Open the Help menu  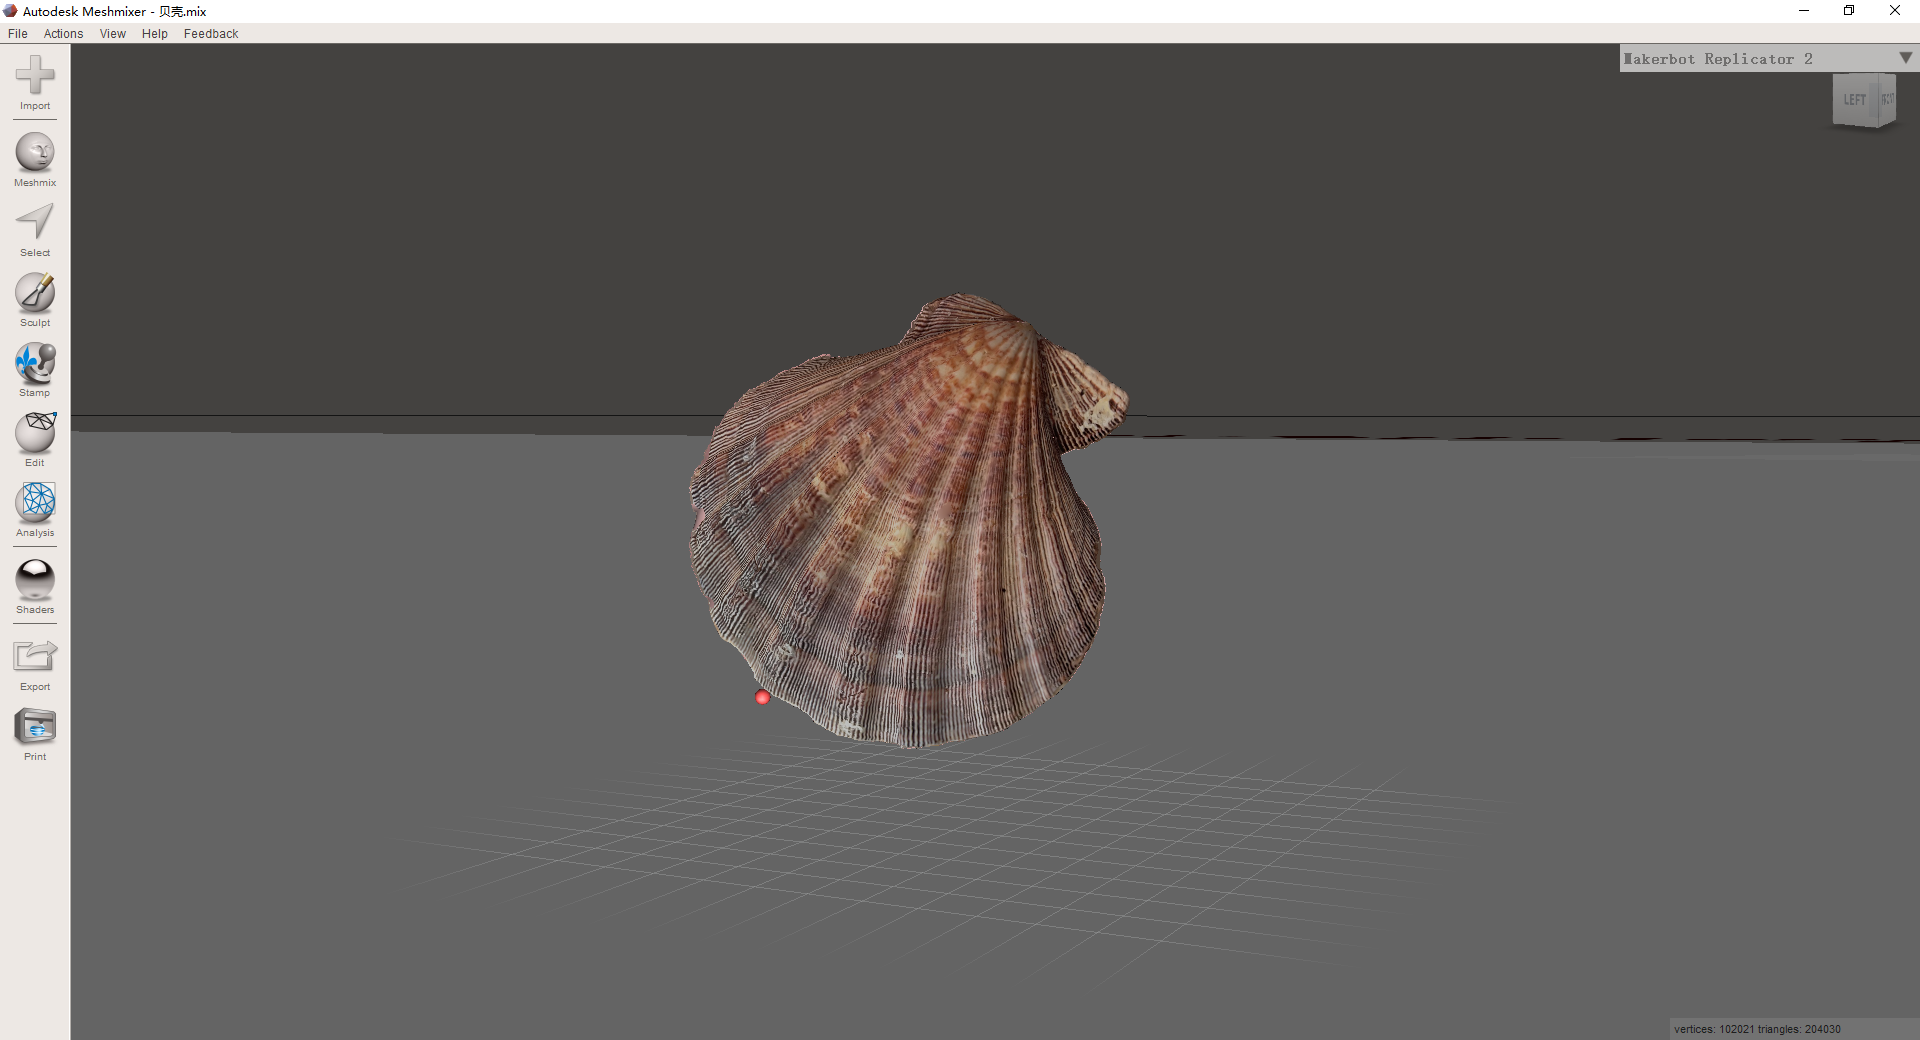pyautogui.click(x=154, y=33)
